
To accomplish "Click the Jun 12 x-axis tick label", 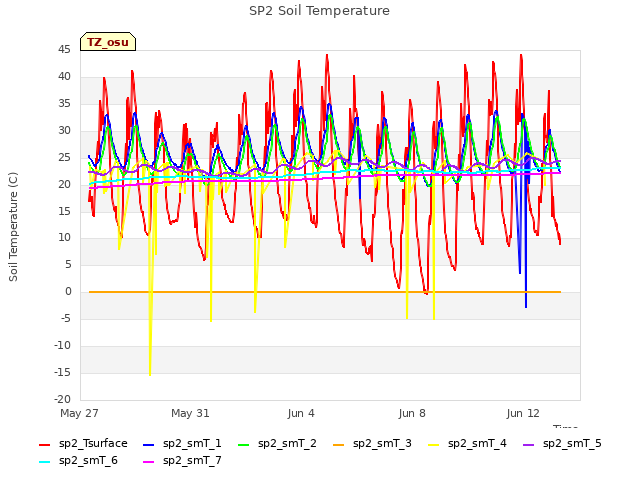I will [523, 413].
